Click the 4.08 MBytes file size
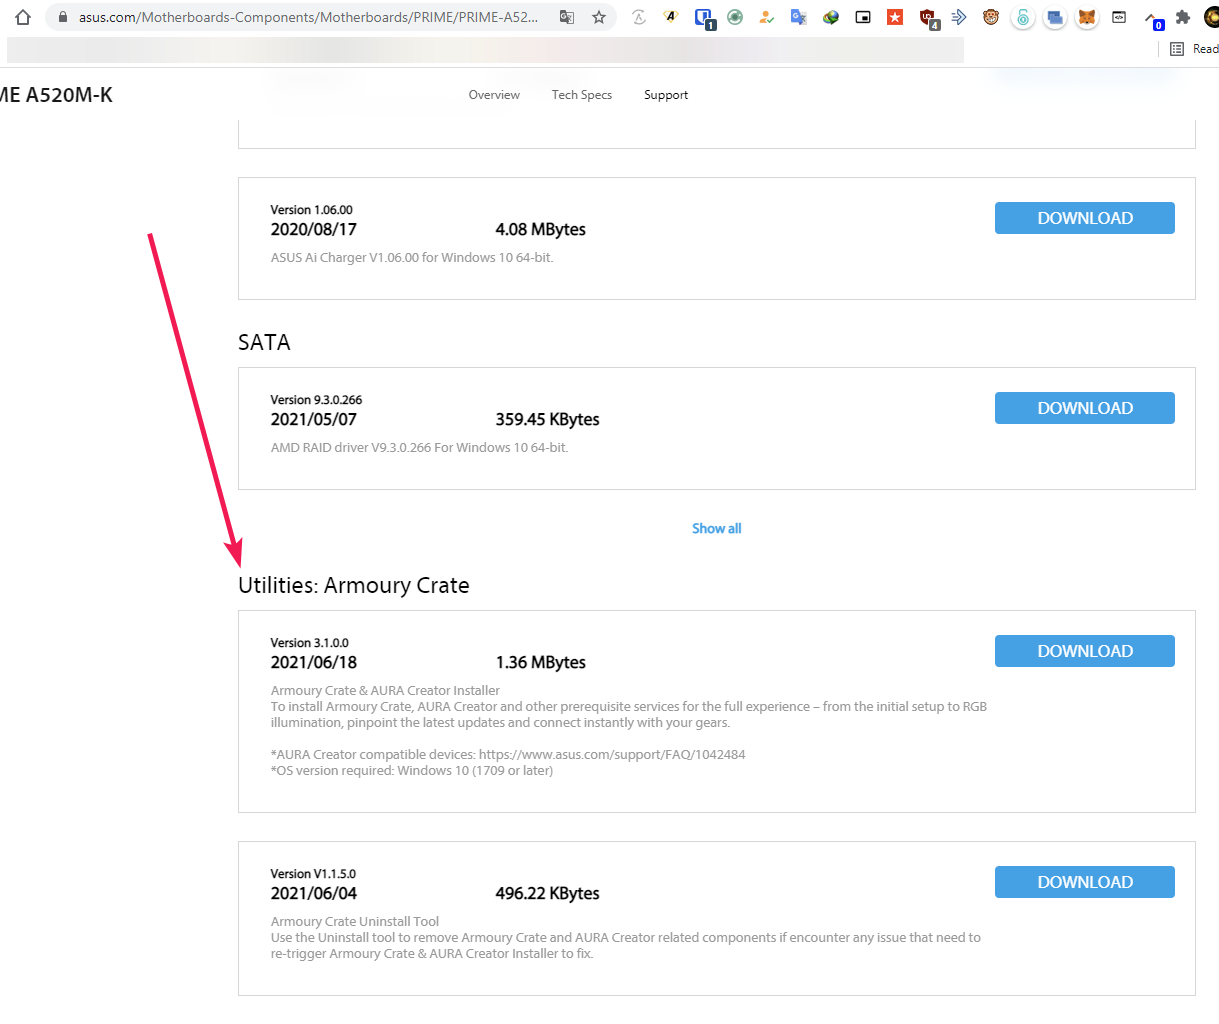This screenshot has height=1024, width=1219. [x=541, y=229]
